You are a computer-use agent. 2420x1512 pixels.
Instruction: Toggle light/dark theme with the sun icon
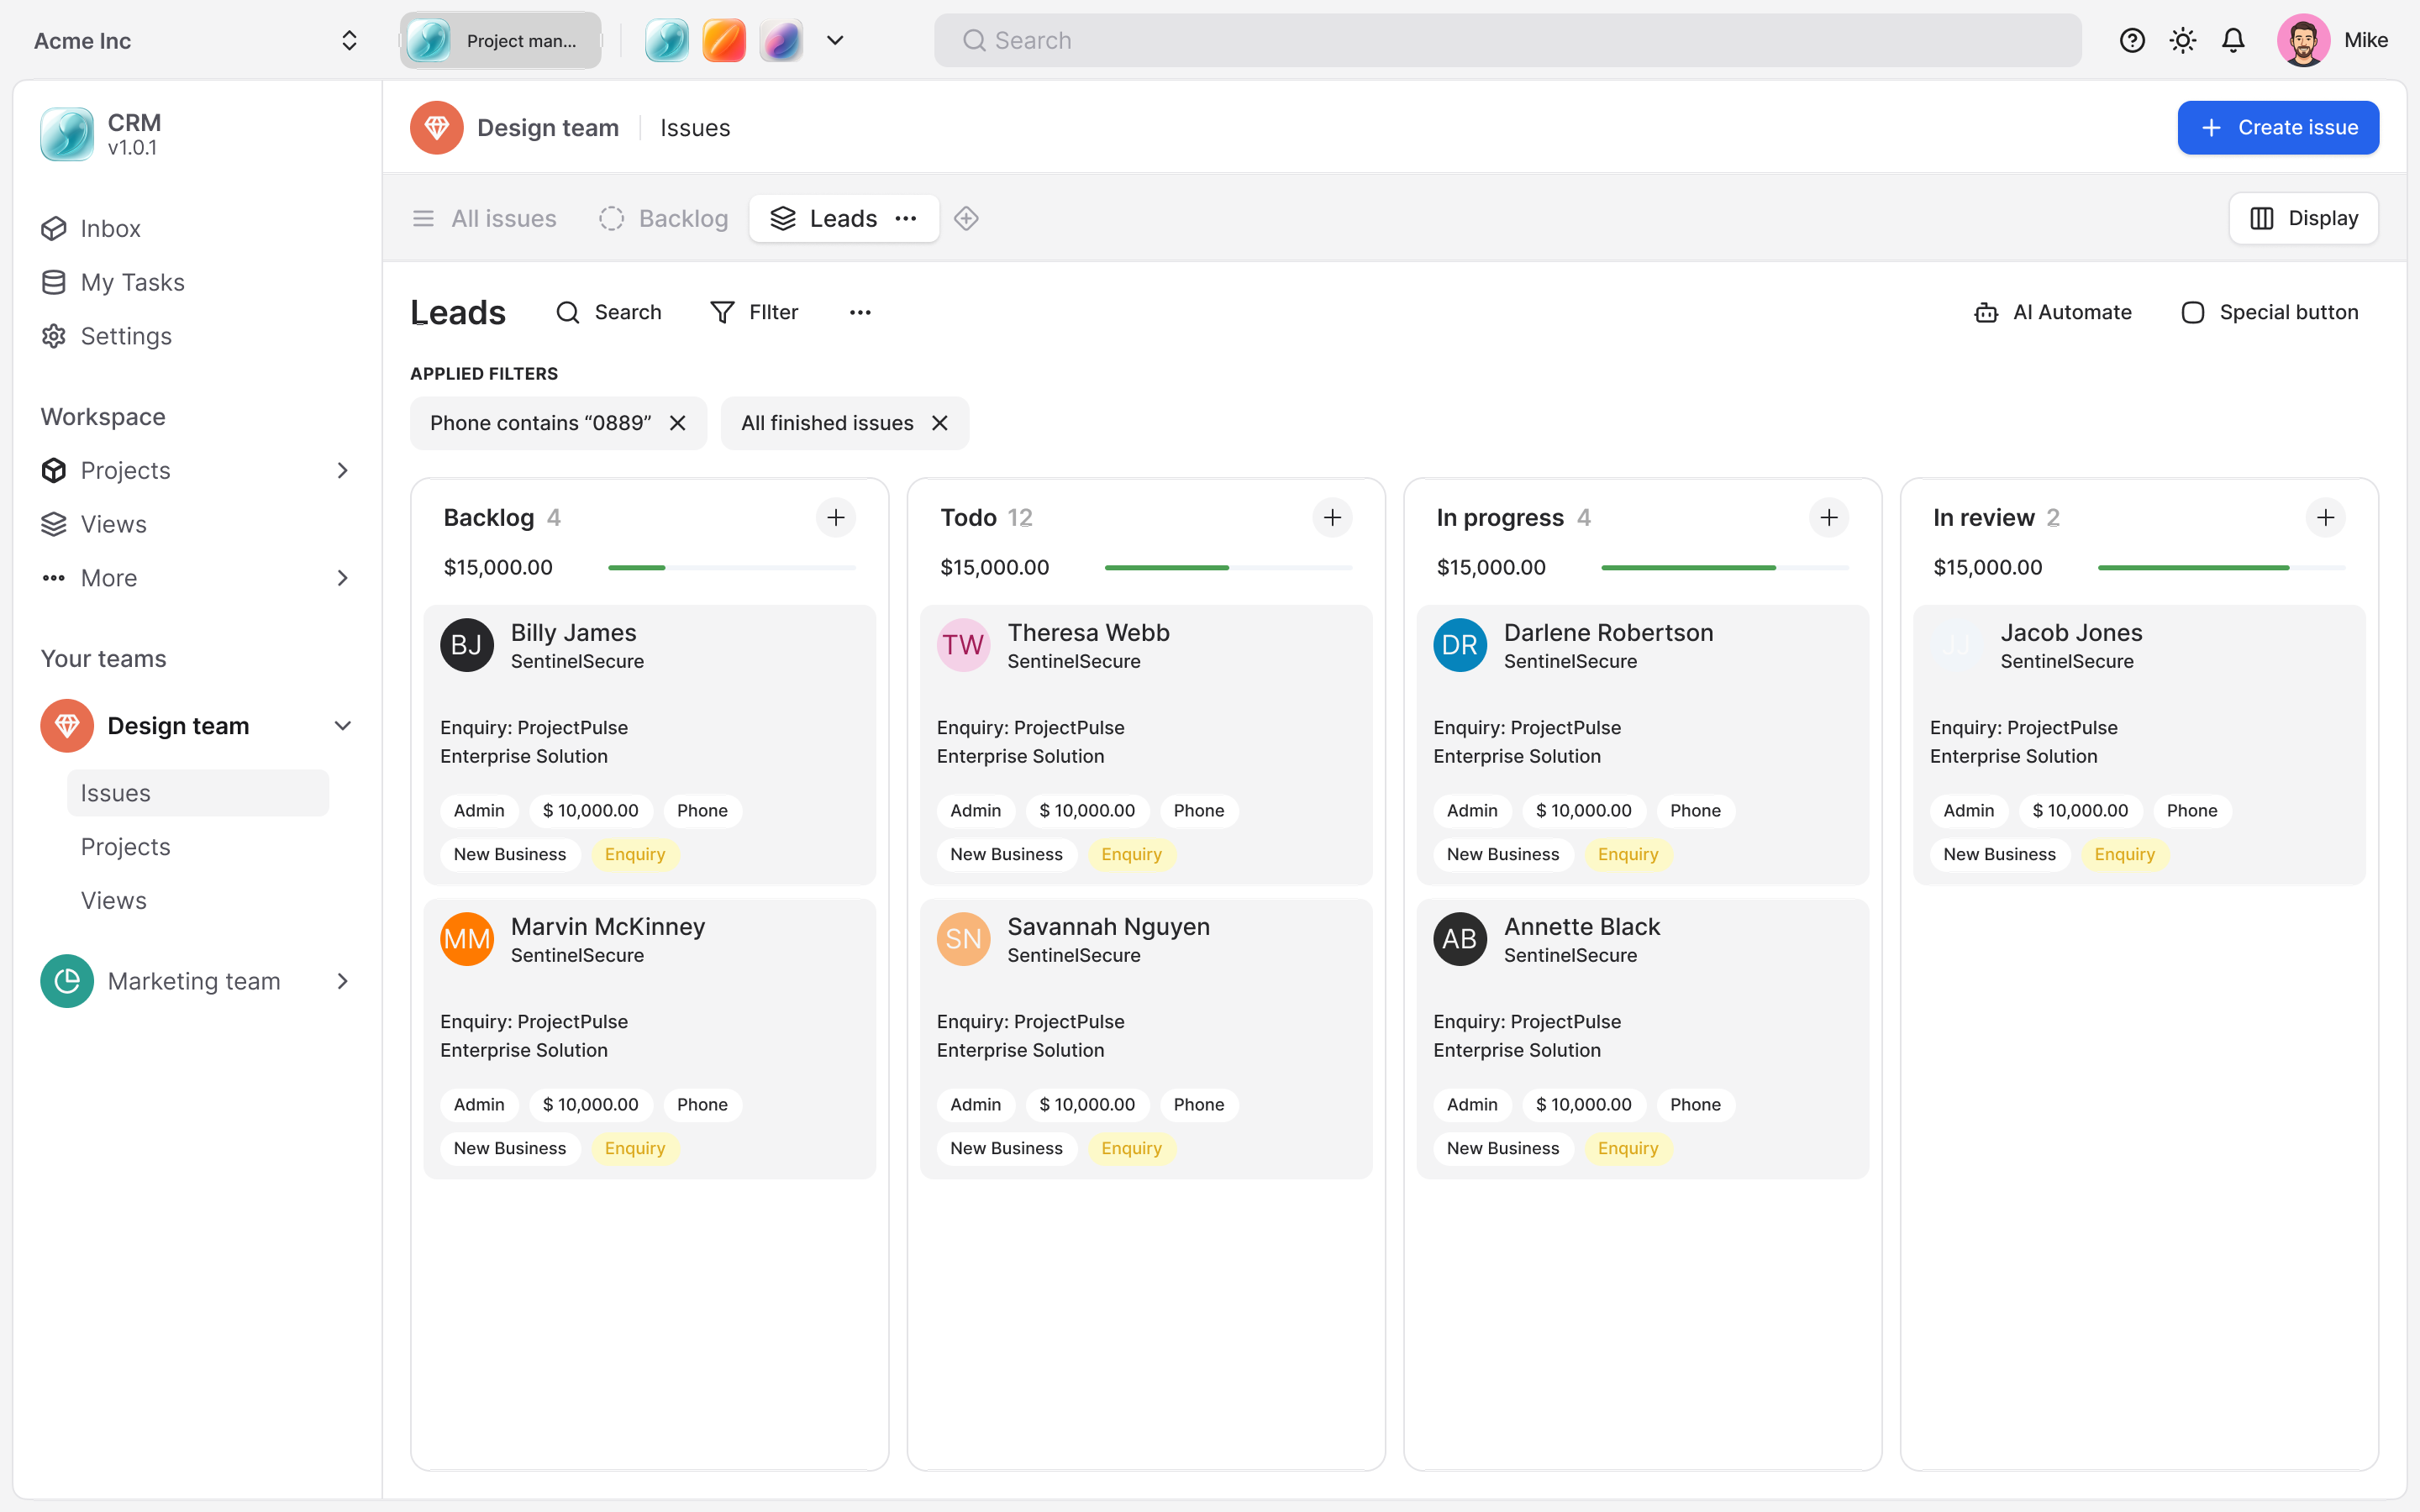2182,40
